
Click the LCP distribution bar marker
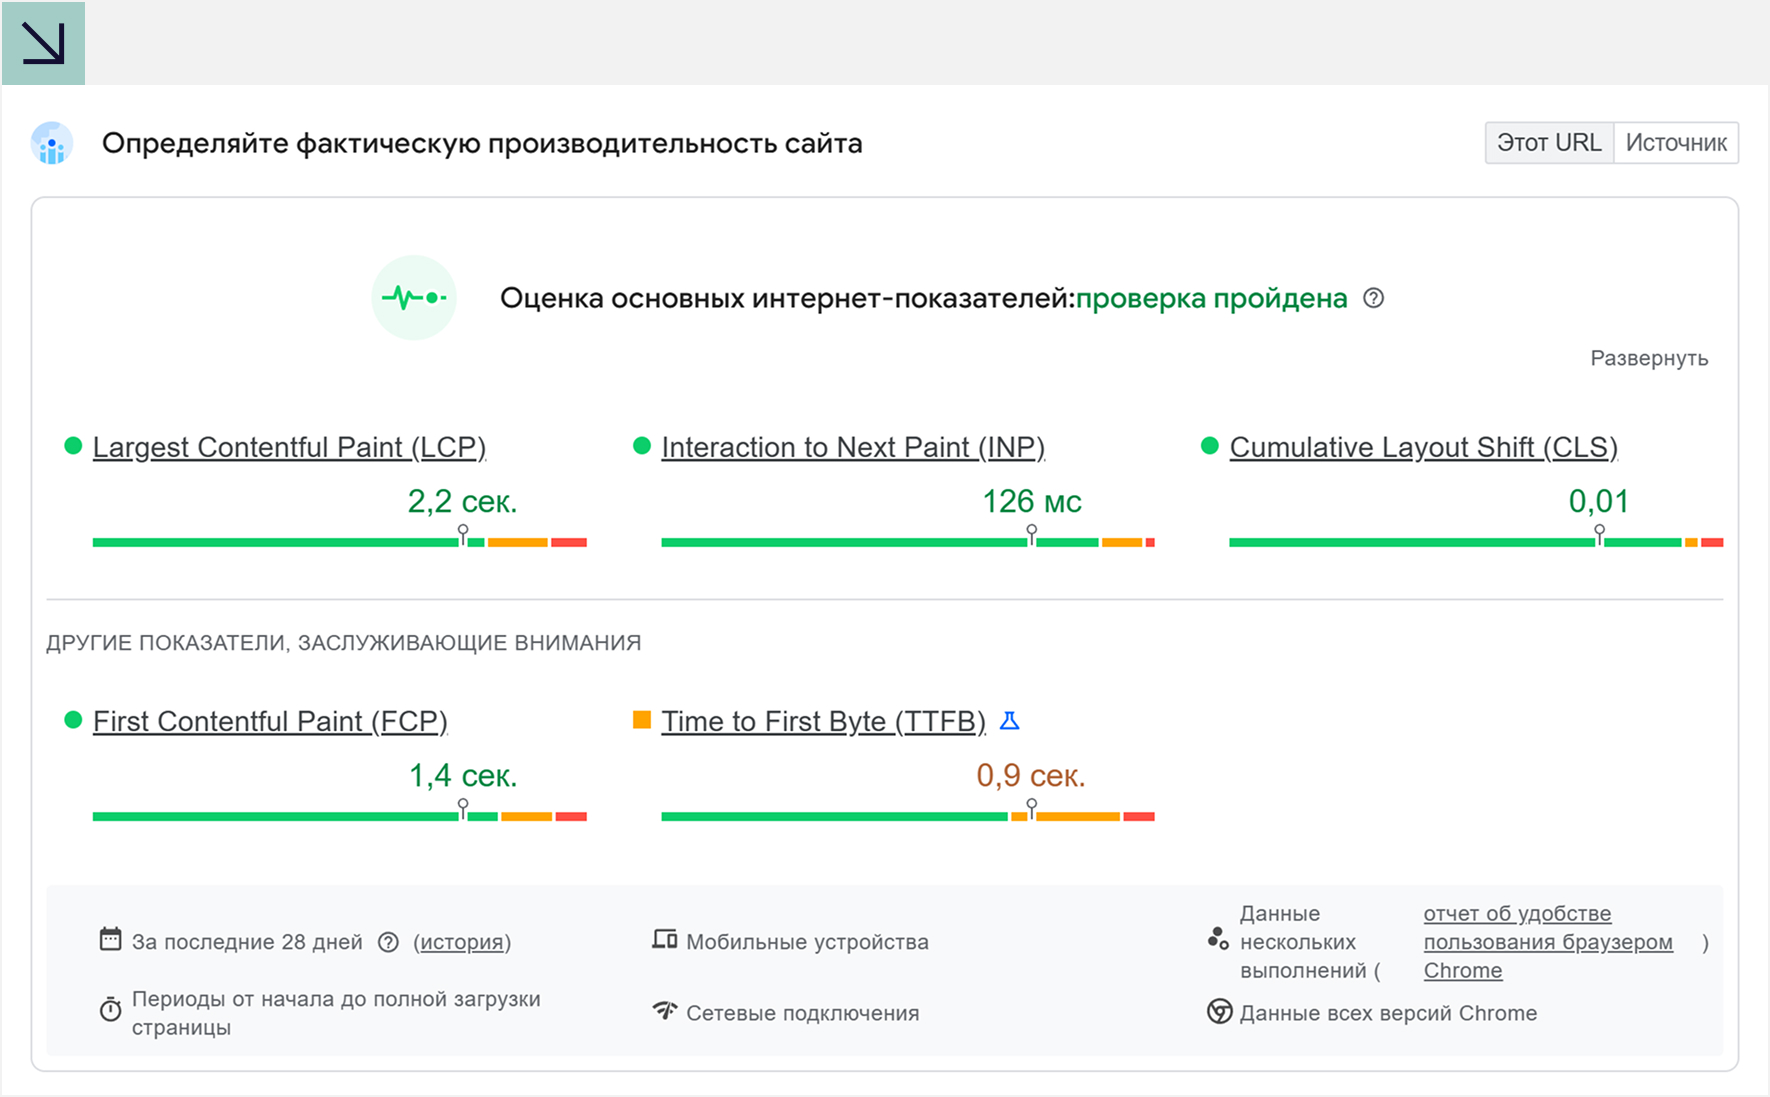[x=463, y=535]
